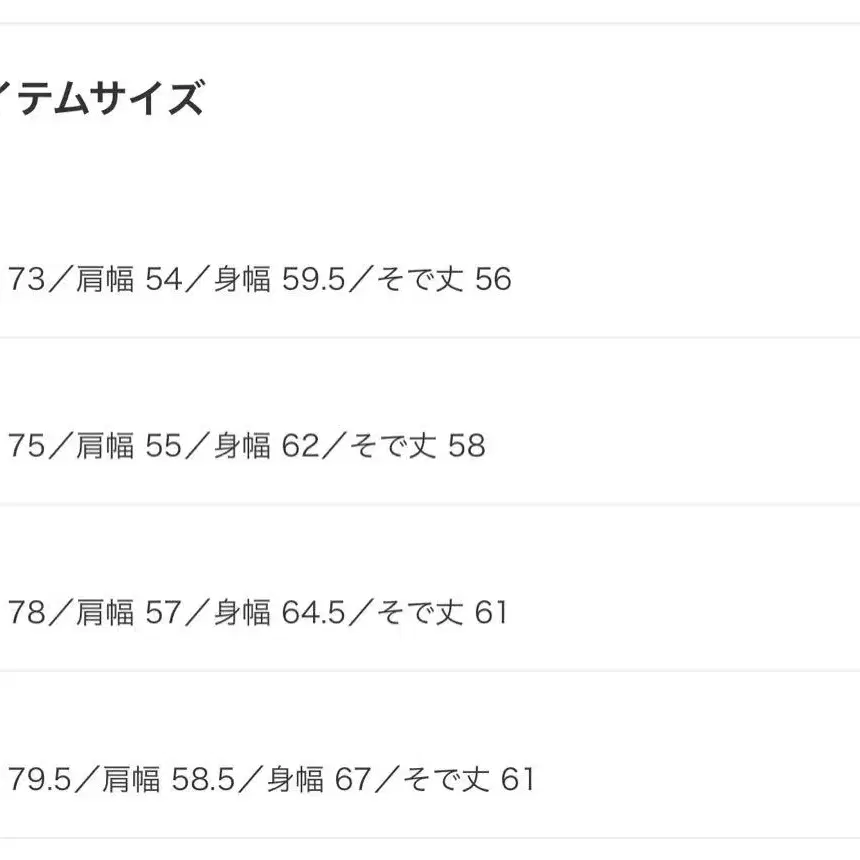Click the divider line below the 78 row

(430, 671)
